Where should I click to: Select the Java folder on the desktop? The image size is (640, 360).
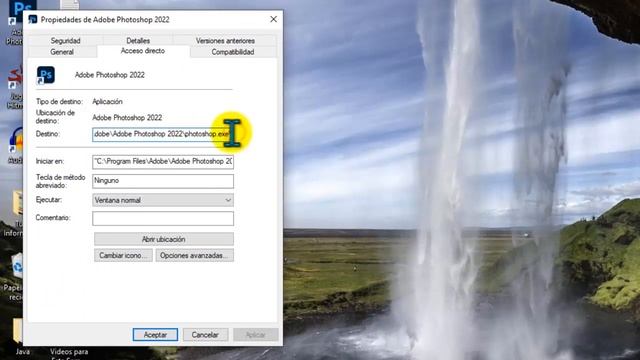[x=19, y=337]
